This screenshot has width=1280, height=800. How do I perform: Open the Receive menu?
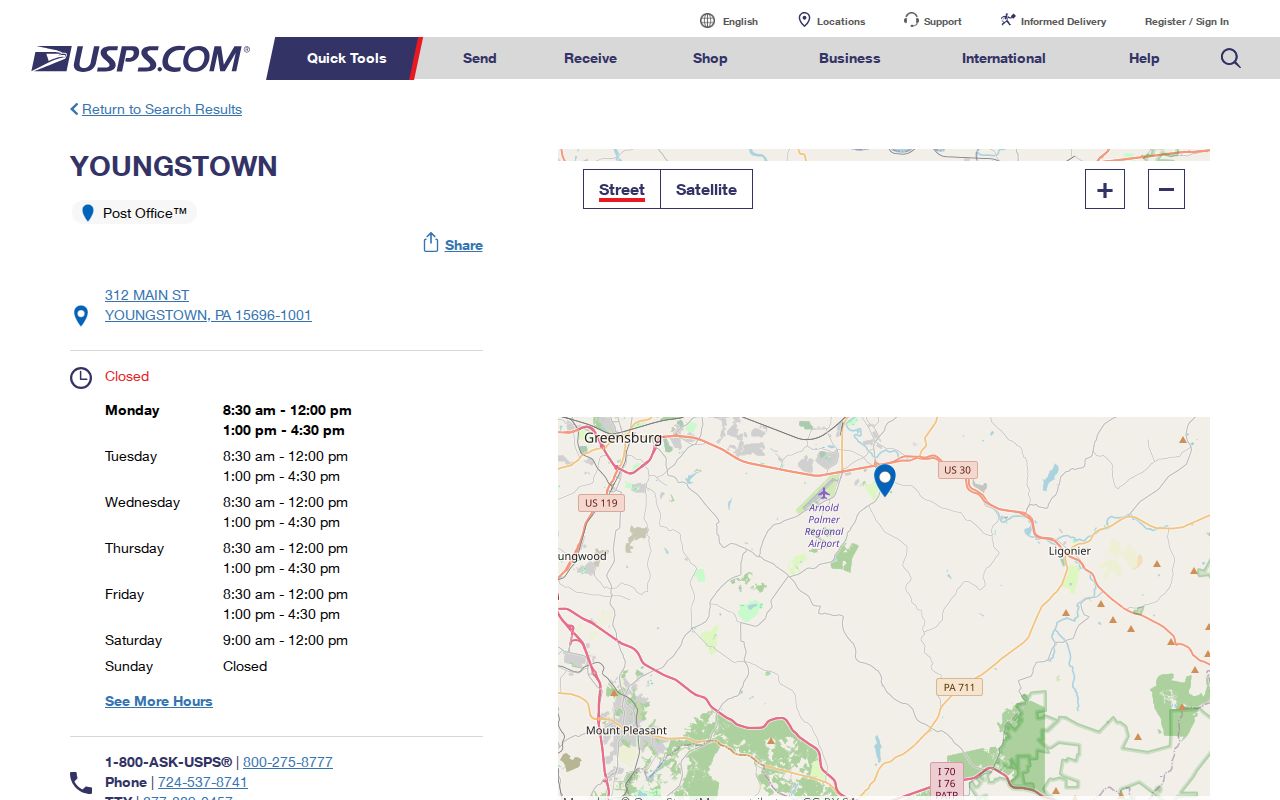pyautogui.click(x=590, y=58)
